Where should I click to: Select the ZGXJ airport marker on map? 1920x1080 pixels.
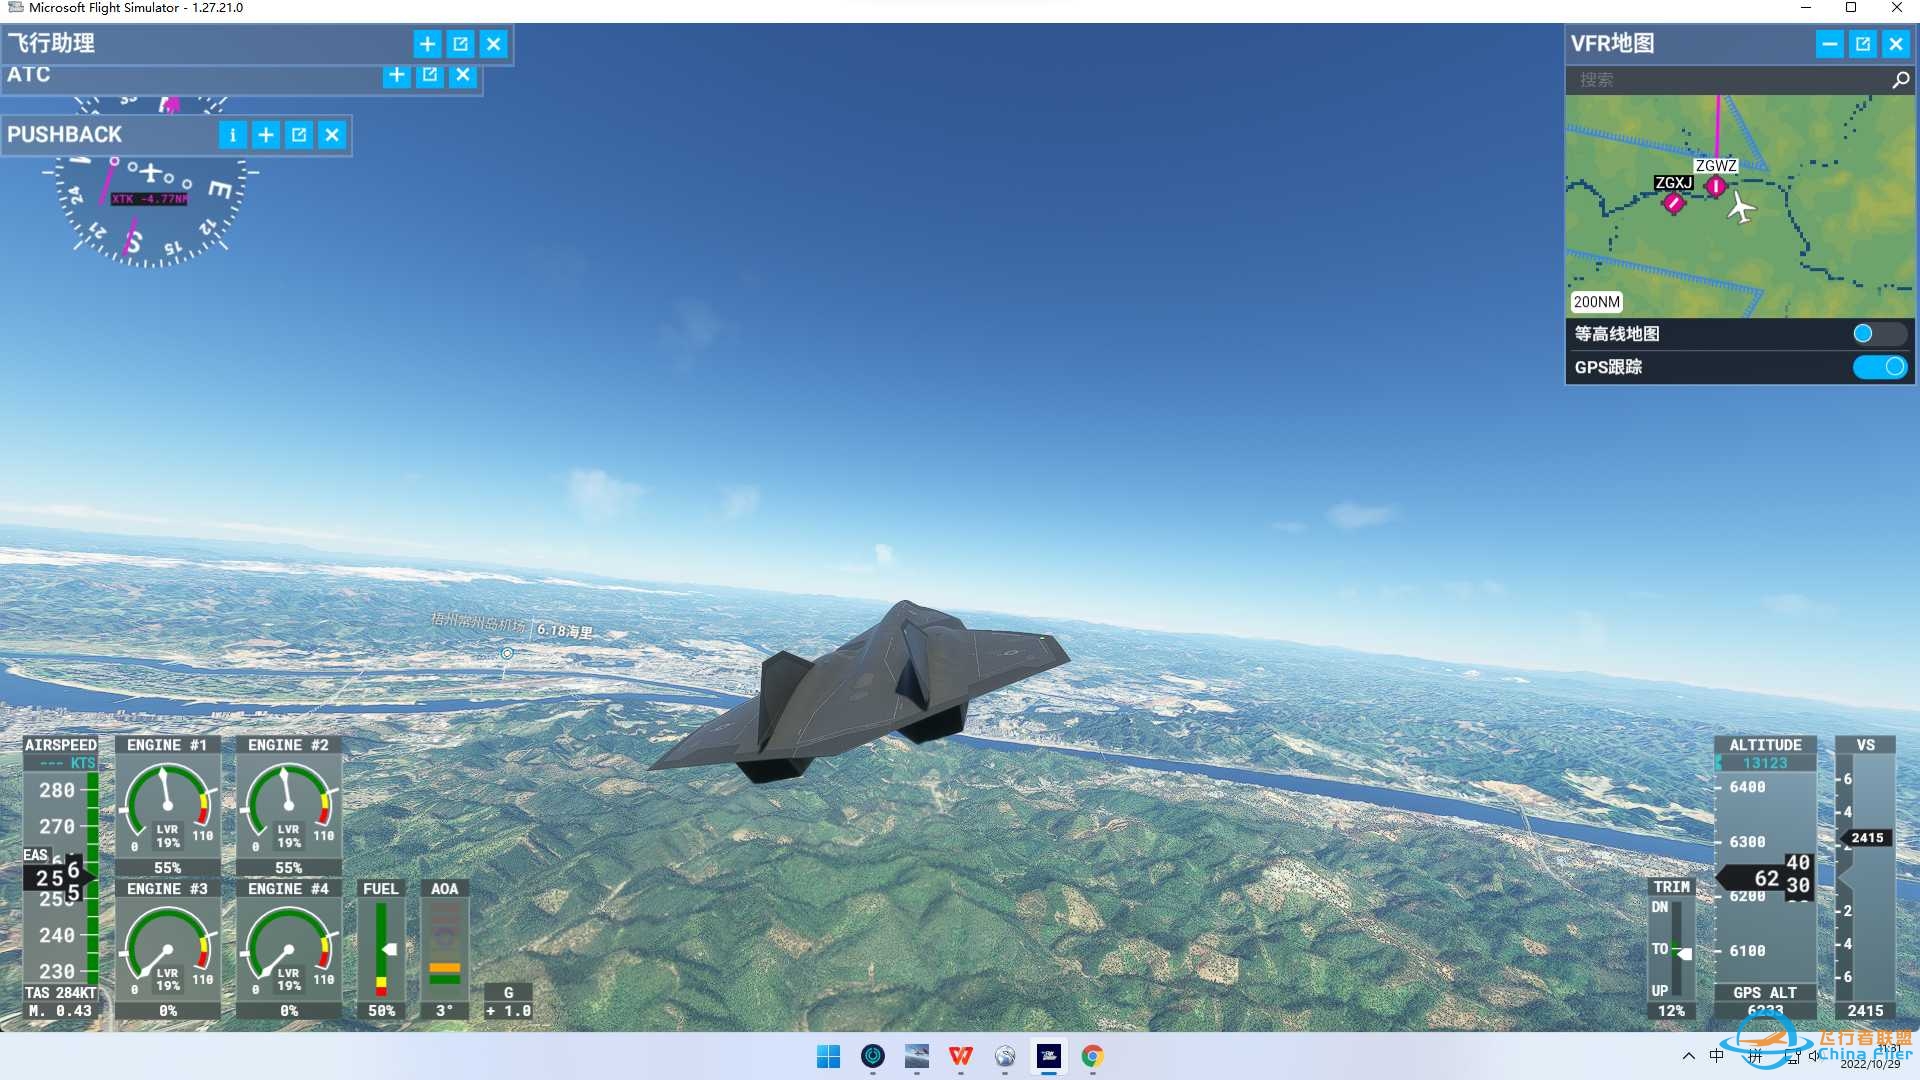(1673, 203)
